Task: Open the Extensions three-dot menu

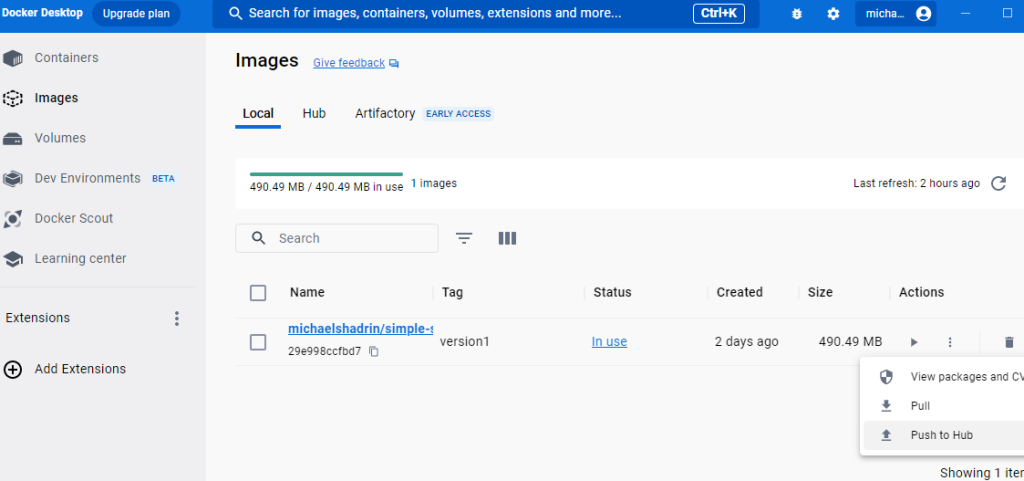Action: (x=176, y=318)
